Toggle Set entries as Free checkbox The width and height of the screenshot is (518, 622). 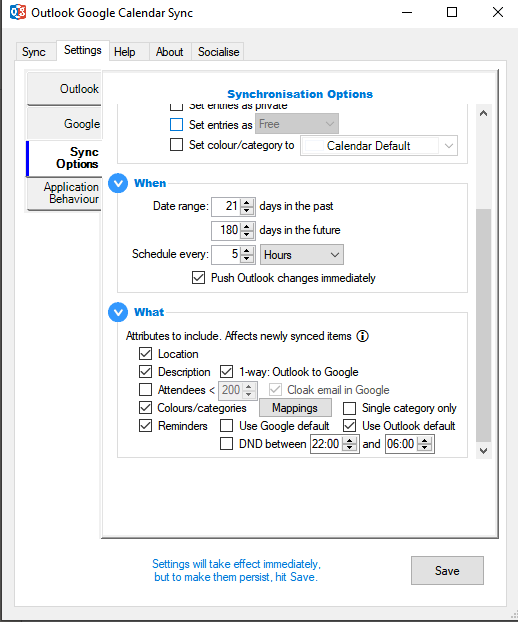[x=177, y=125]
